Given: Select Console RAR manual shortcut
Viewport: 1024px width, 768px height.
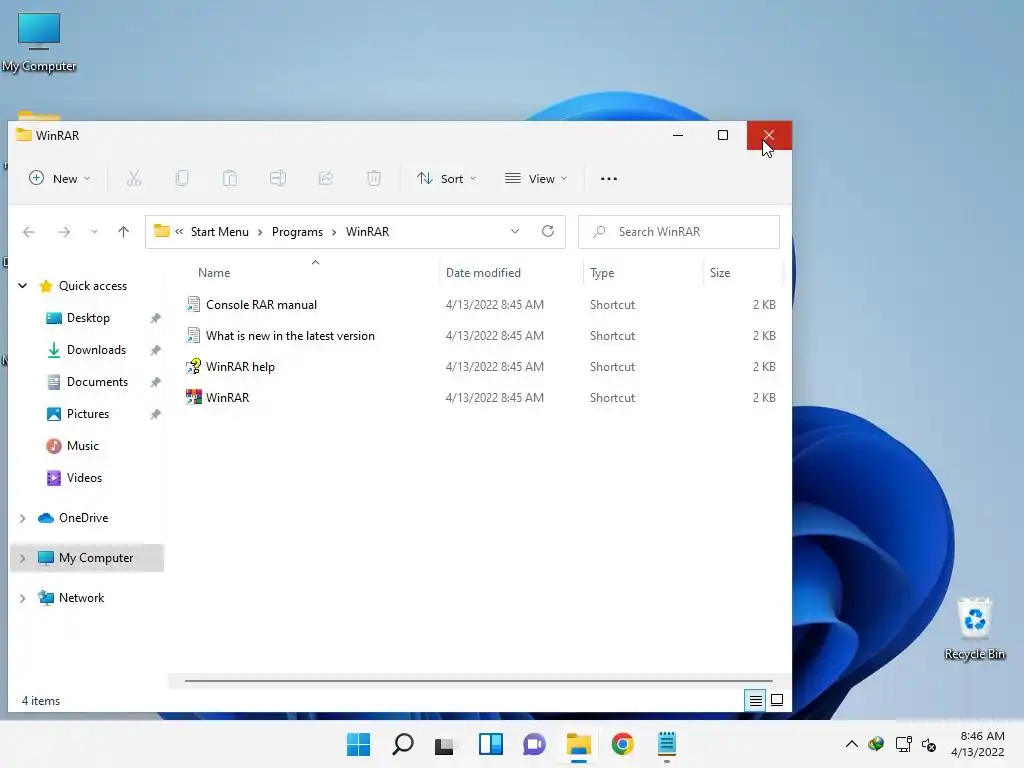Looking at the screenshot, I should pyautogui.click(x=261, y=305).
